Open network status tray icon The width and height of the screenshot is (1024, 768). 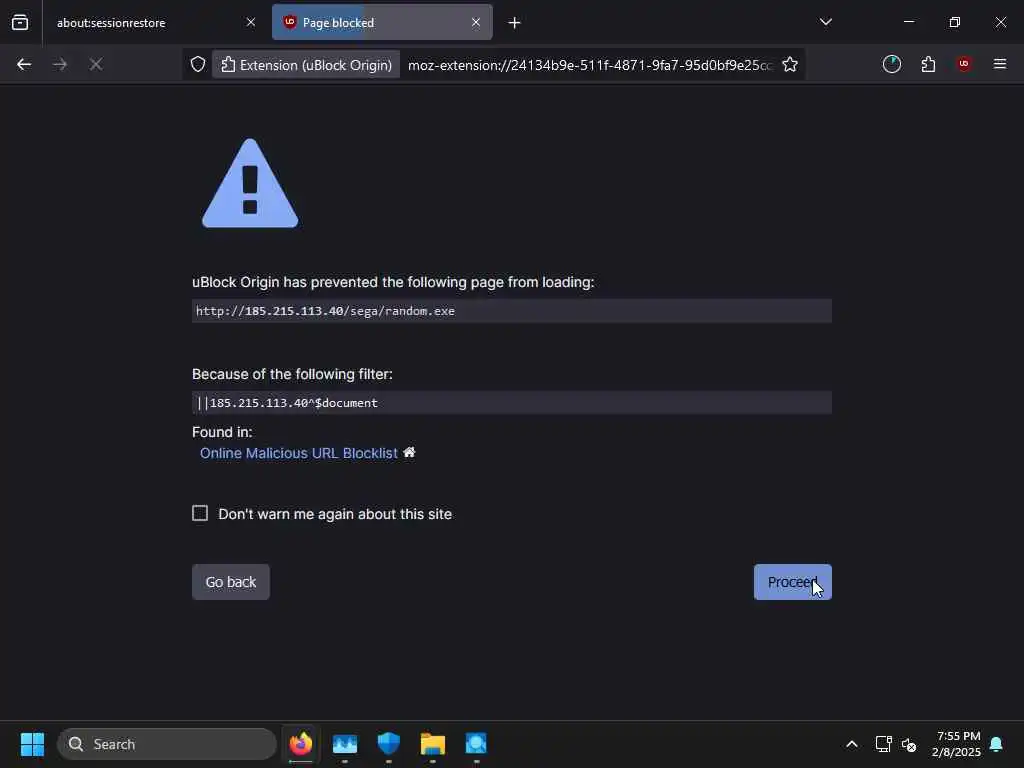pyautogui.click(x=884, y=744)
